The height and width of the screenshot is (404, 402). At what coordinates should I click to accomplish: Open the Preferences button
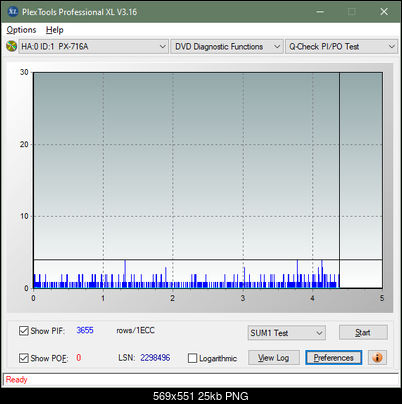(334, 358)
